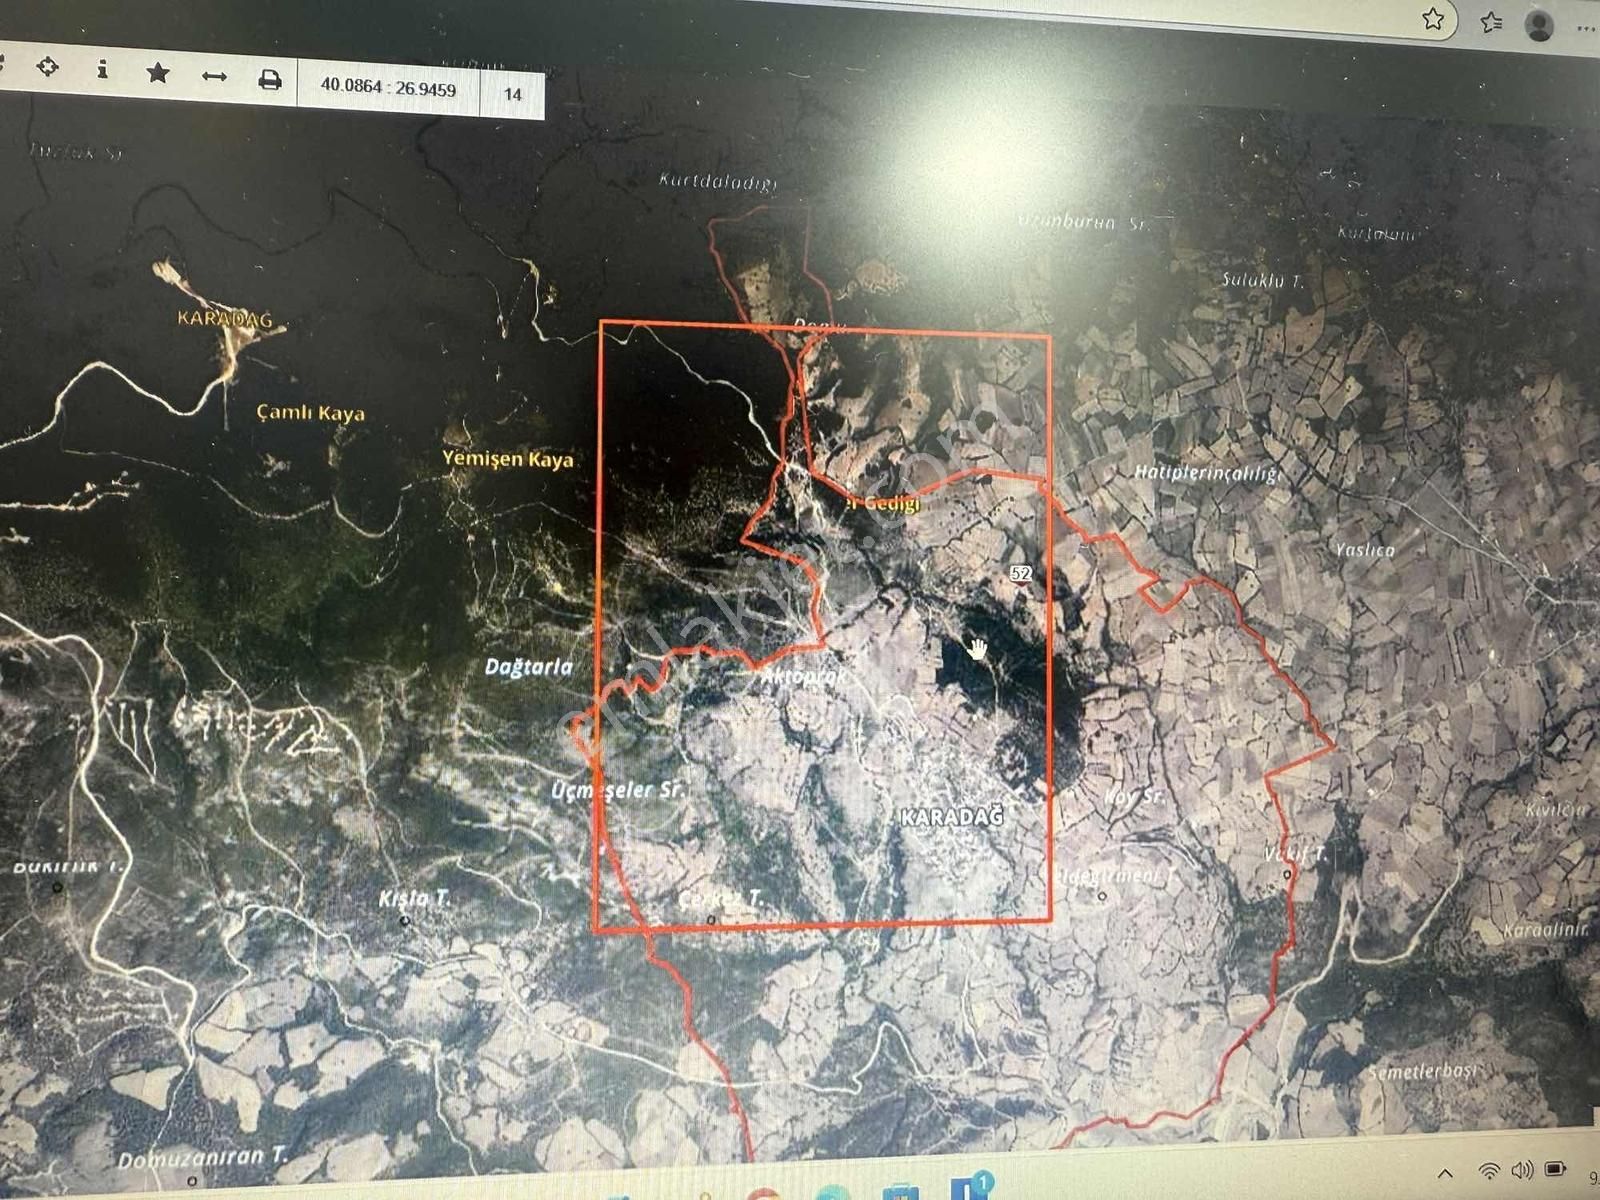Click the Yemişen Kaya map label
Screen dimensions: 1600x1200
(508, 459)
